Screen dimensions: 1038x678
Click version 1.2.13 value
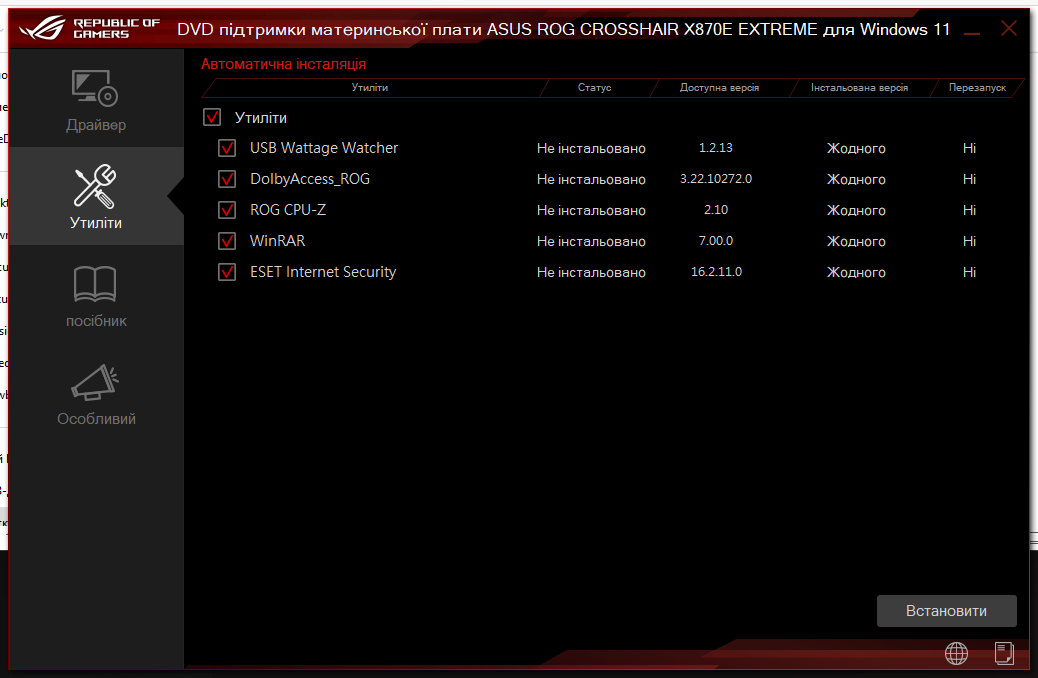coord(716,148)
